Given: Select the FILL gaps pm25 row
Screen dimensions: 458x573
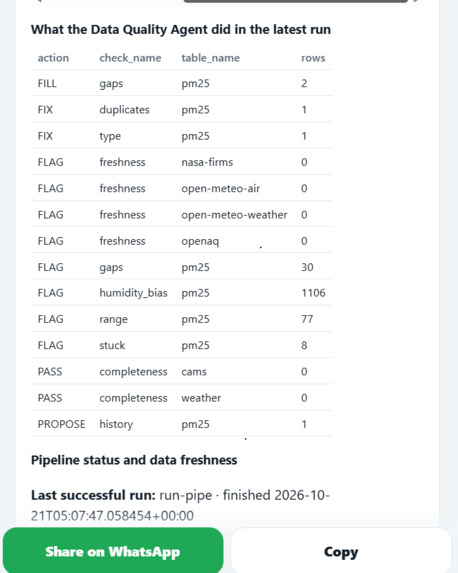Looking at the screenshot, I should [182, 83].
